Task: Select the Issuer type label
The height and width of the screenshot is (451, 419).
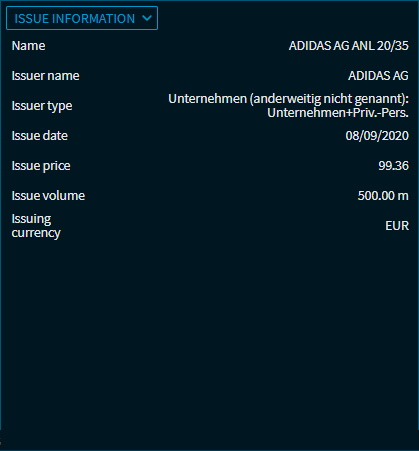Action: point(42,106)
